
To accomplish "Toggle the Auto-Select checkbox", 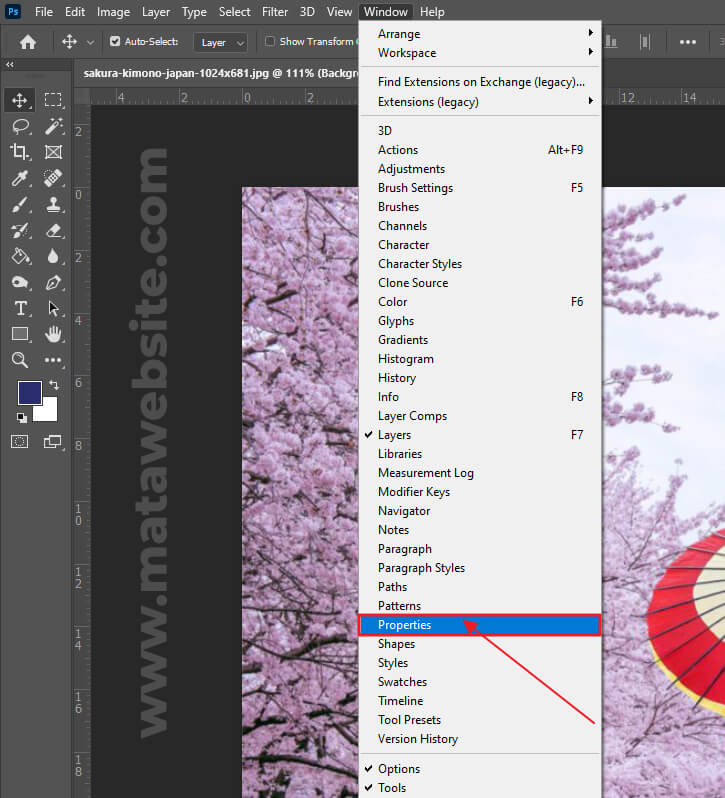I will (115, 42).
